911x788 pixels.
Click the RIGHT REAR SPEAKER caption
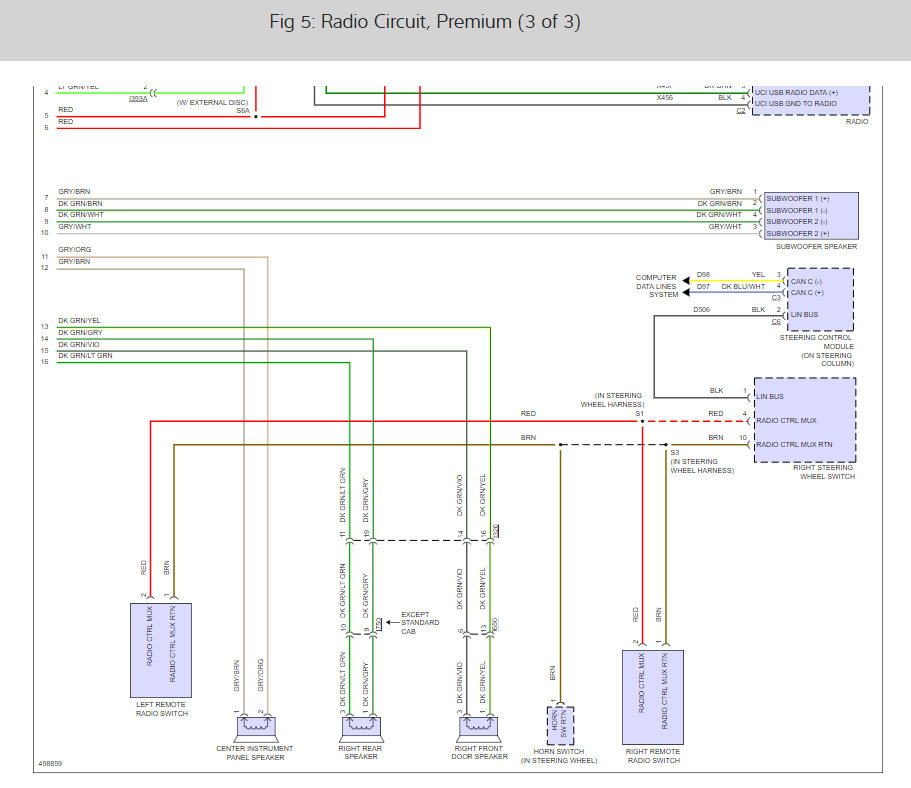click(360, 753)
